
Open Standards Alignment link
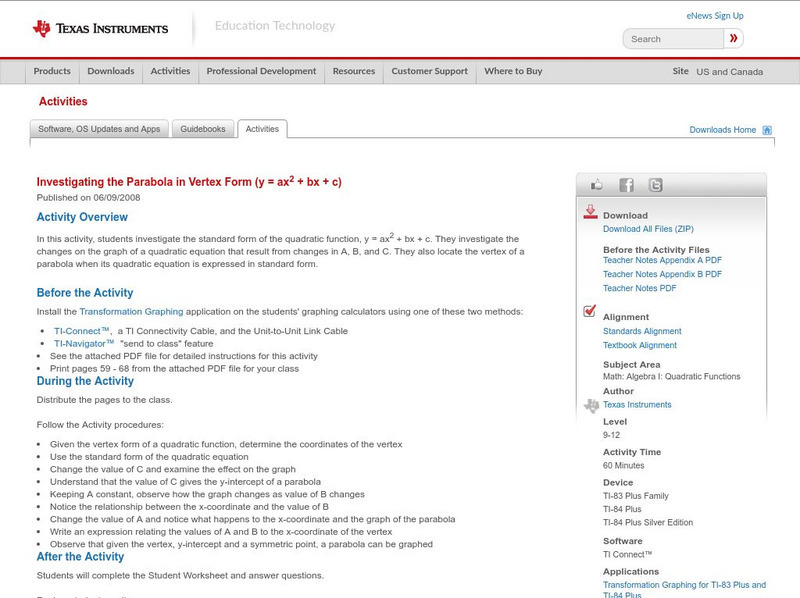coord(642,331)
